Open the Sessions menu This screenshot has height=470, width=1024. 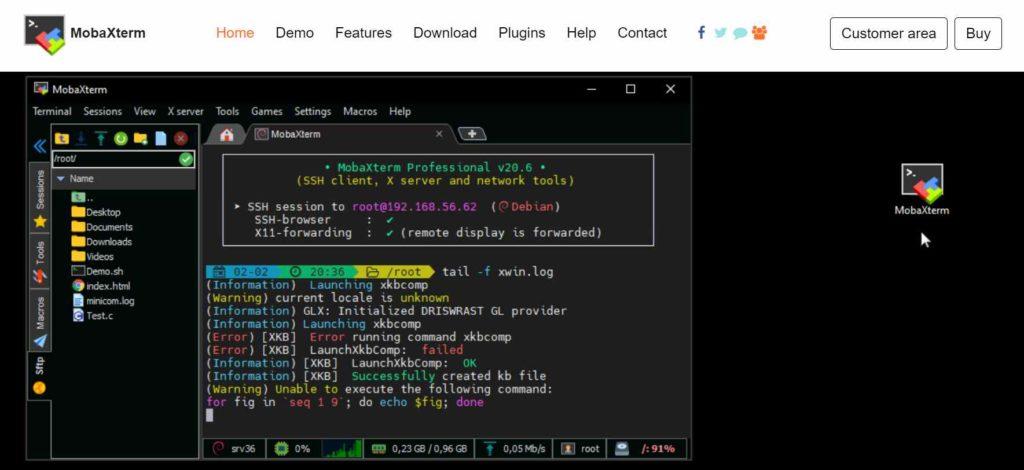tap(103, 112)
